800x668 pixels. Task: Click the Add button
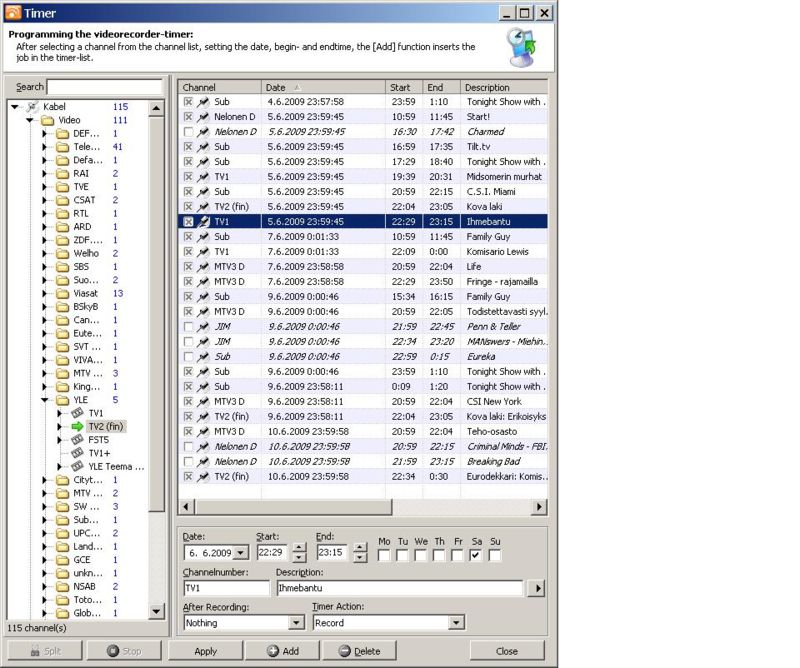(x=283, y=651)
